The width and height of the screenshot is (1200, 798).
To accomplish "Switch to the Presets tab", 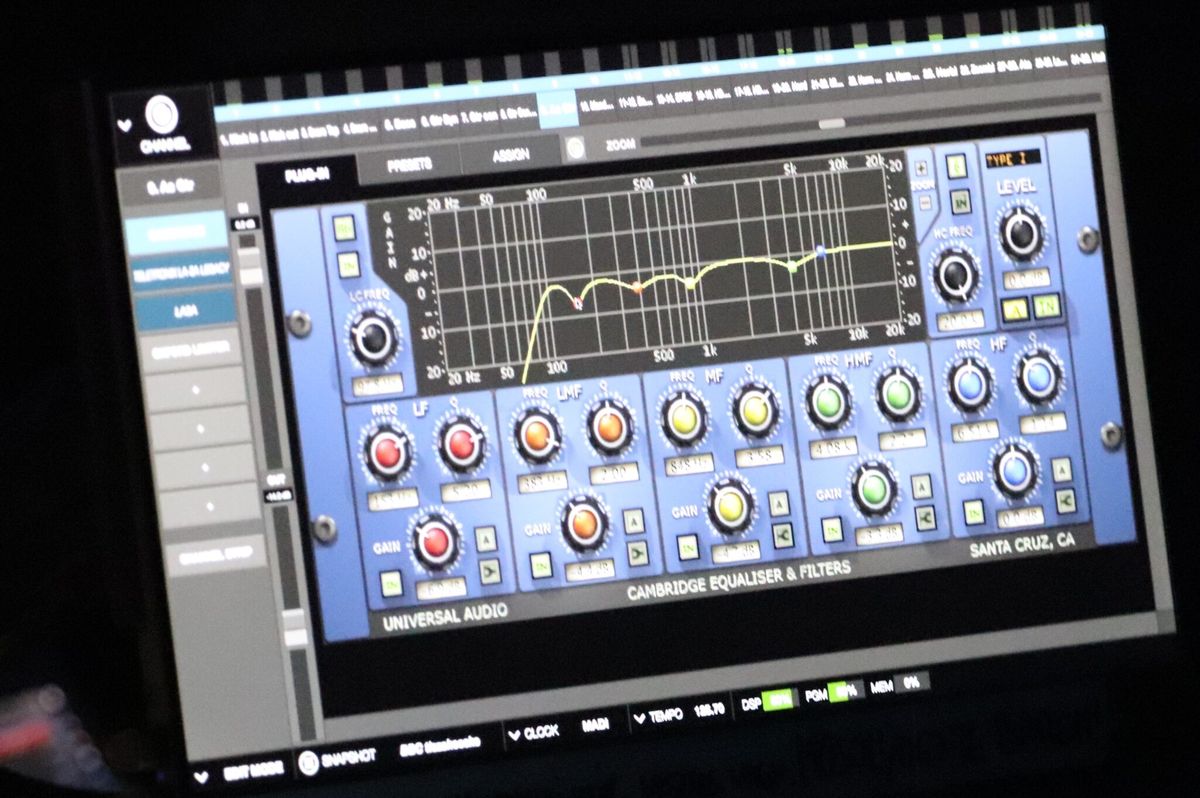I will (x=408, y=164).
